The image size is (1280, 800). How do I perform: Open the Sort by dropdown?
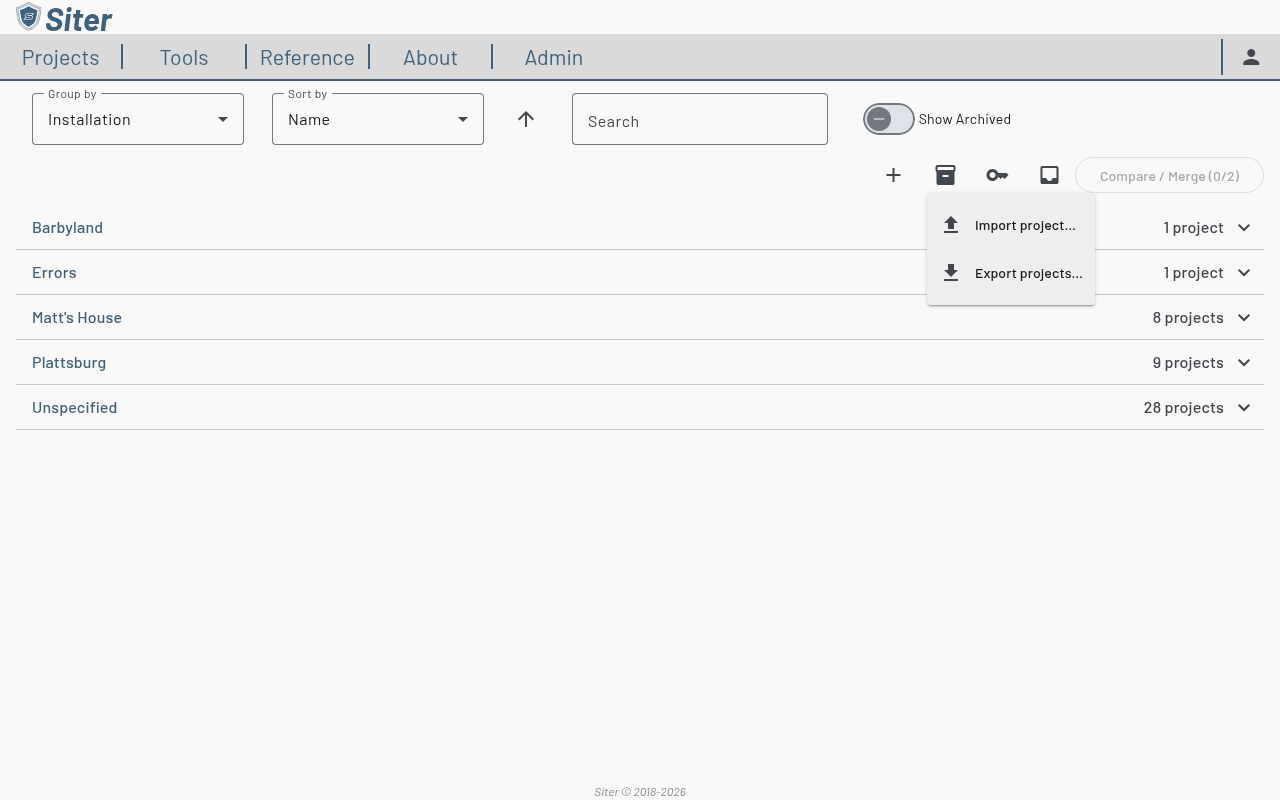(378, 119)
